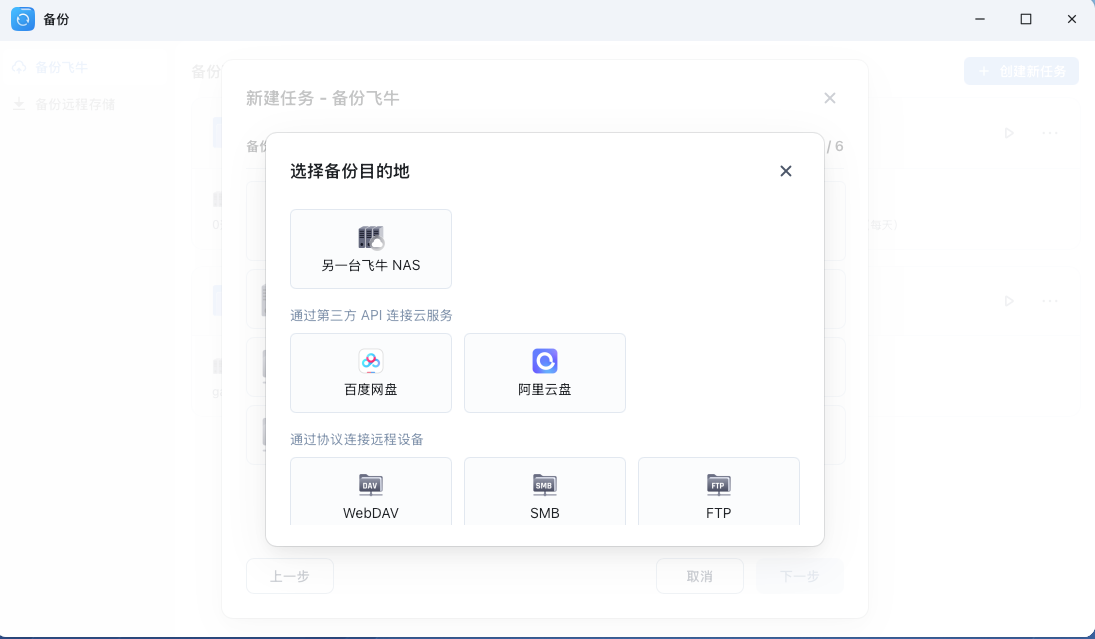Click 创建新任务 button
Viewport: 1095px width, 639px height.
click(1022, 71)
